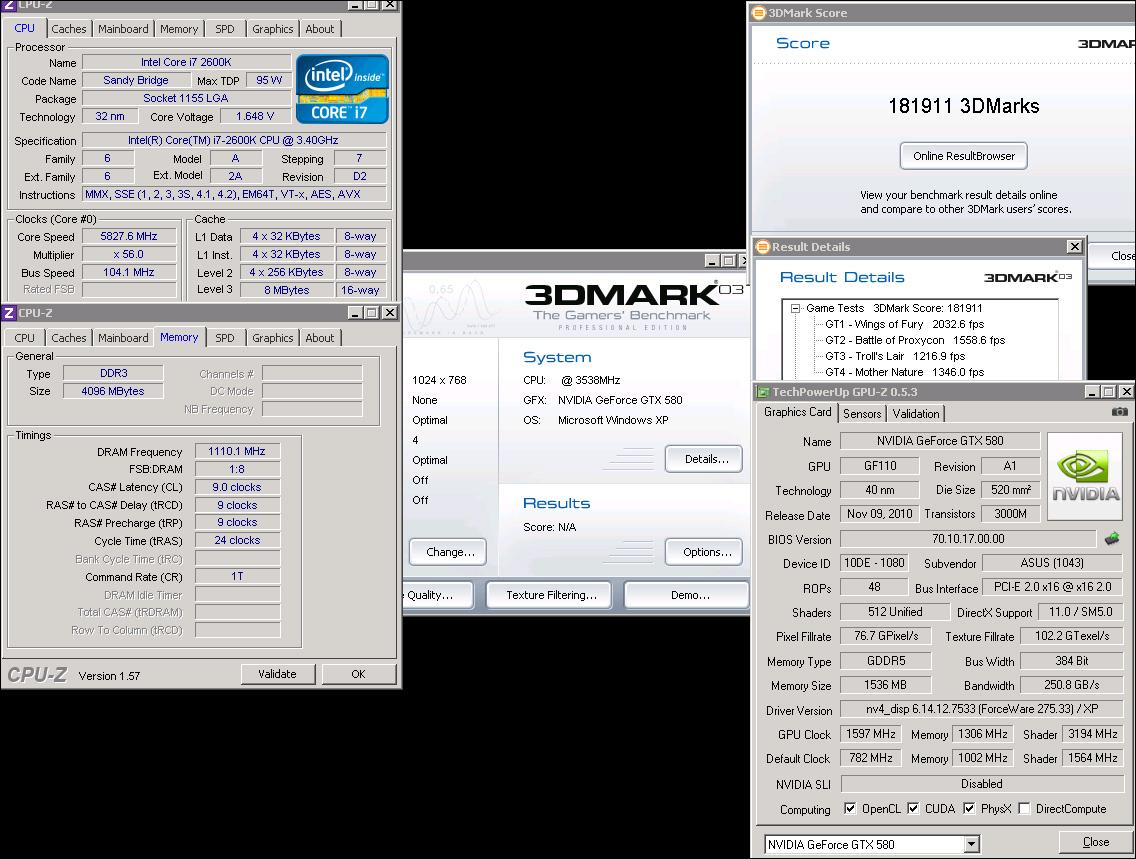This screenshot has width=1136, height=859.
Task: Click the NVIDIA logo in GPU-Z
Action: [1085, 477]
